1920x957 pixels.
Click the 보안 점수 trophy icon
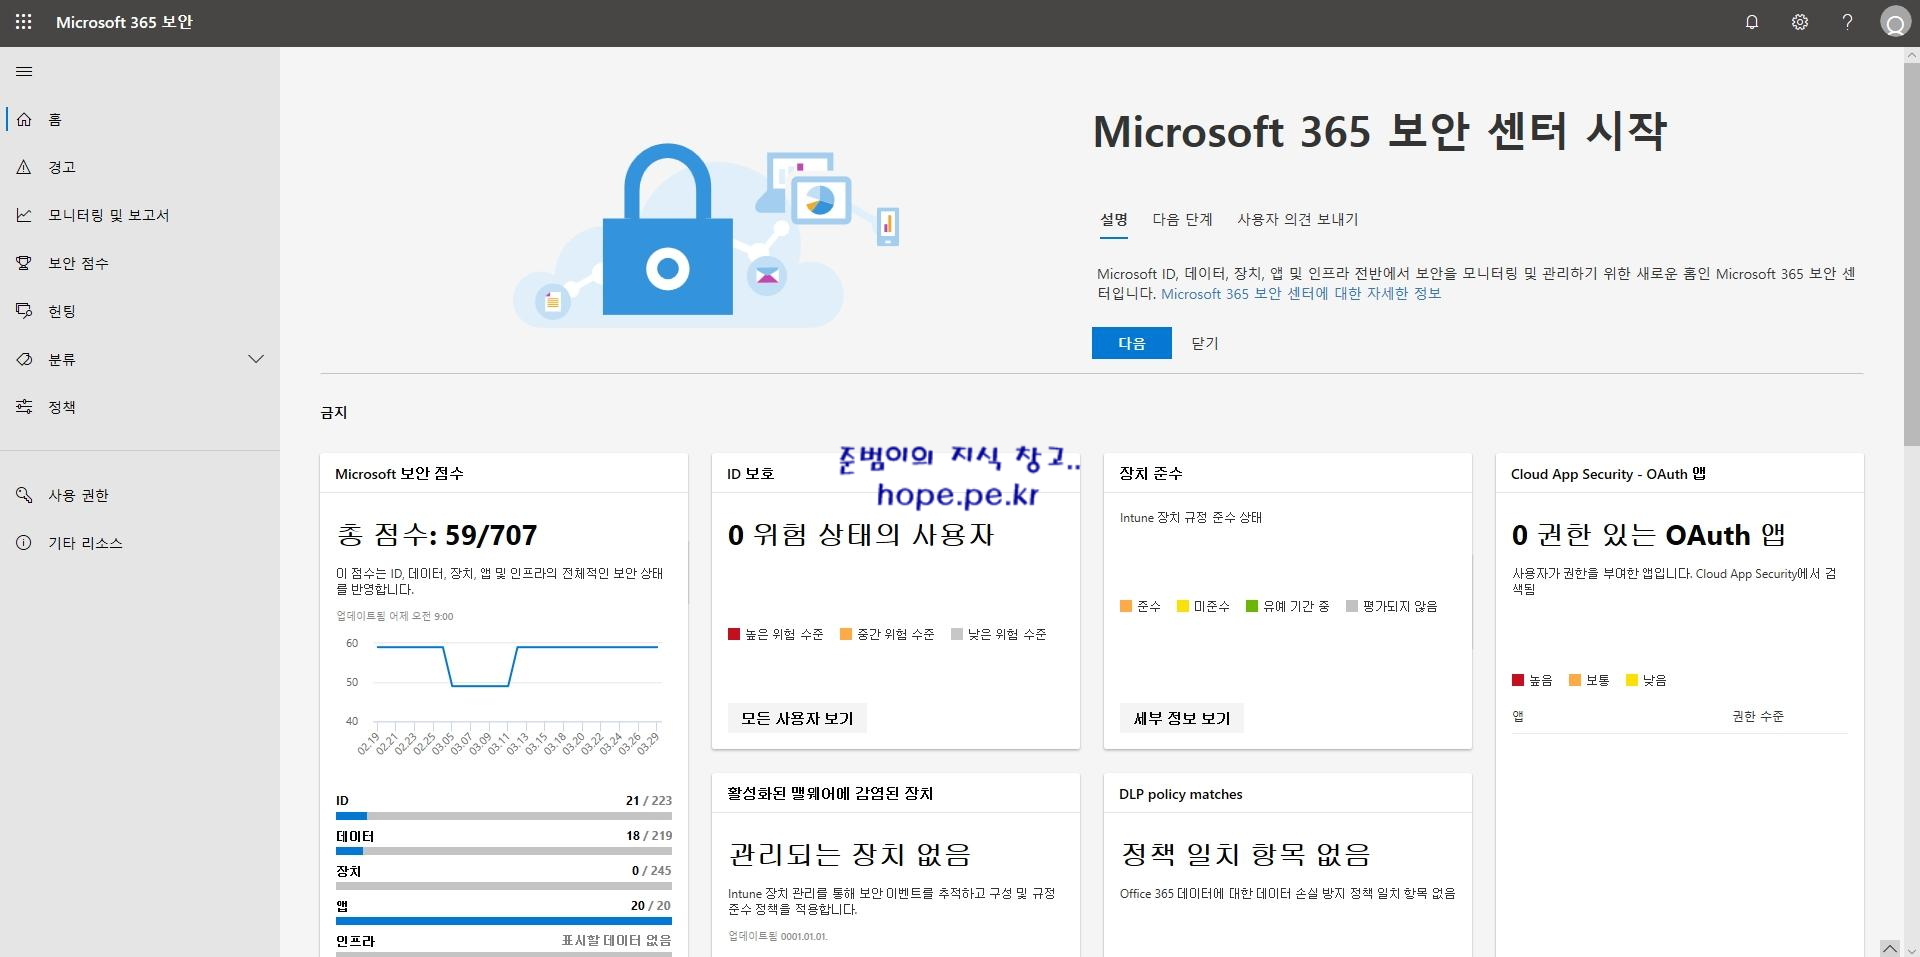(x=24, y=263)
